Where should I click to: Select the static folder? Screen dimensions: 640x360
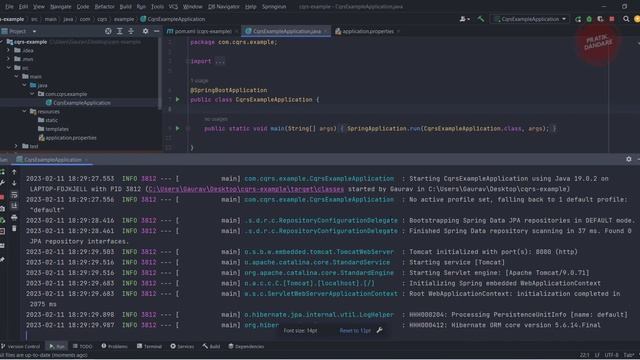point(48,120)
